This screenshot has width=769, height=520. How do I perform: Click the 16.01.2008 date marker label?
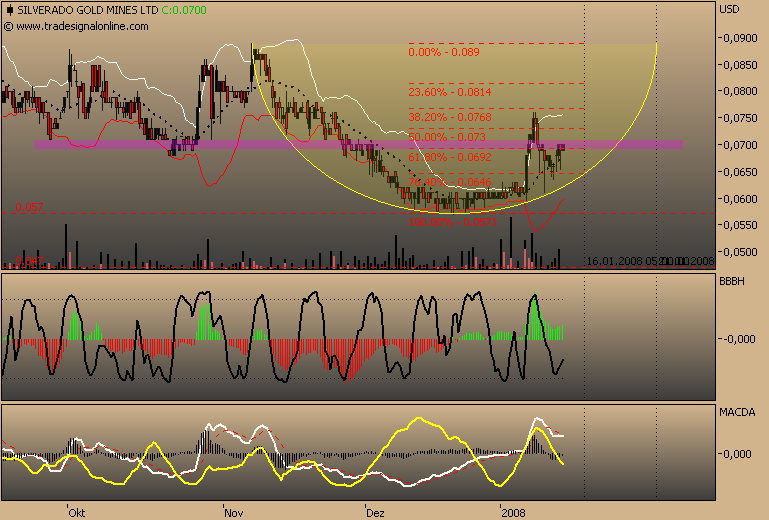tap(615, 261)
